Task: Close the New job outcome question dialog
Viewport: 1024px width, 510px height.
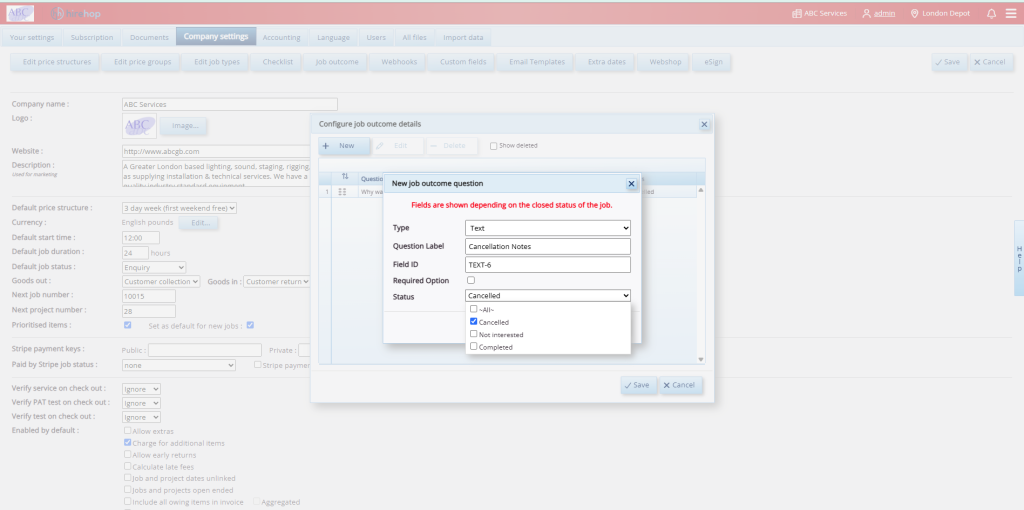Action: click(x=631, y=184)
